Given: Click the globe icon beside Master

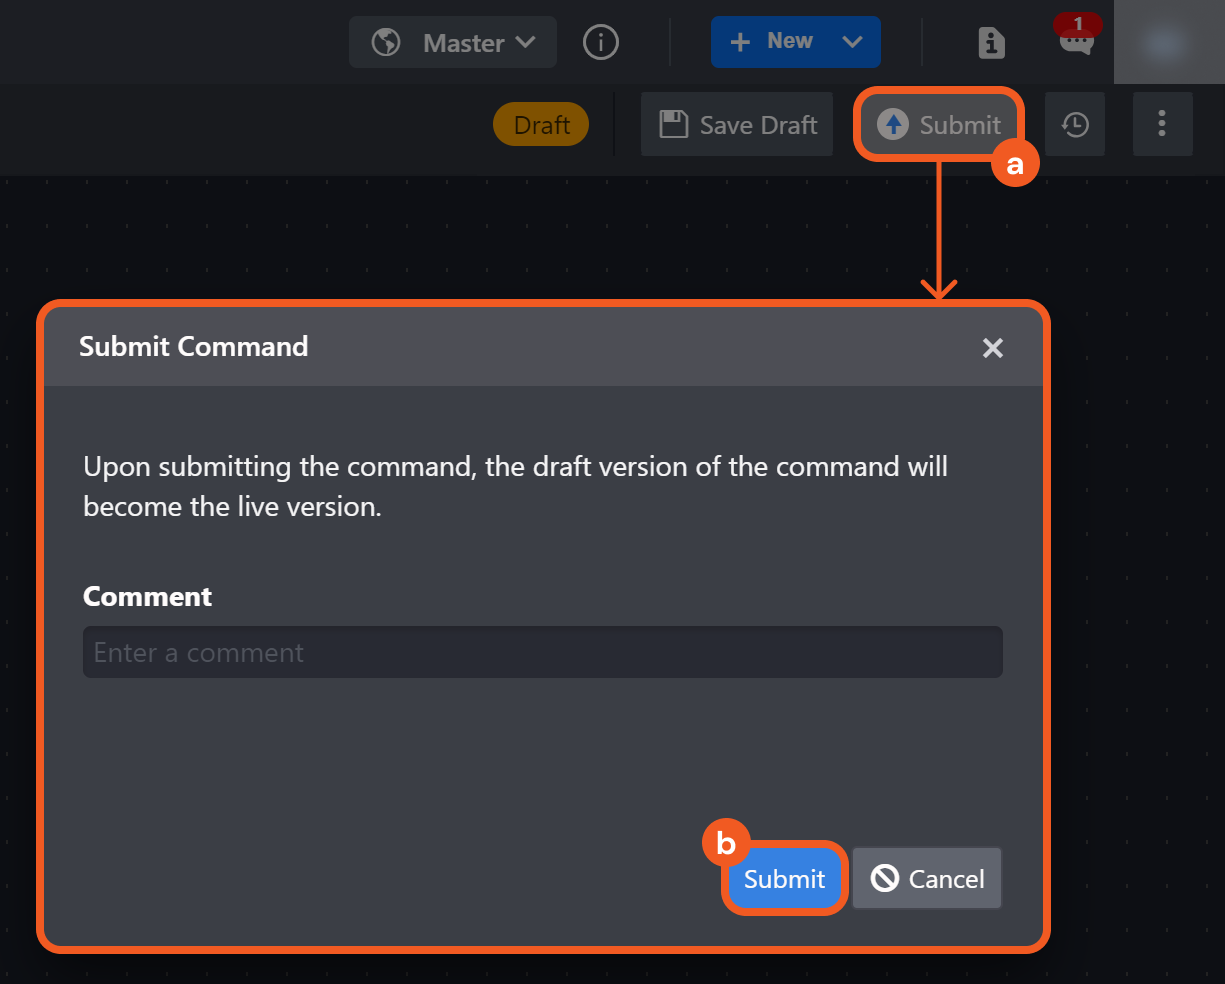Looking at the screenshot, I should point(386,43).
